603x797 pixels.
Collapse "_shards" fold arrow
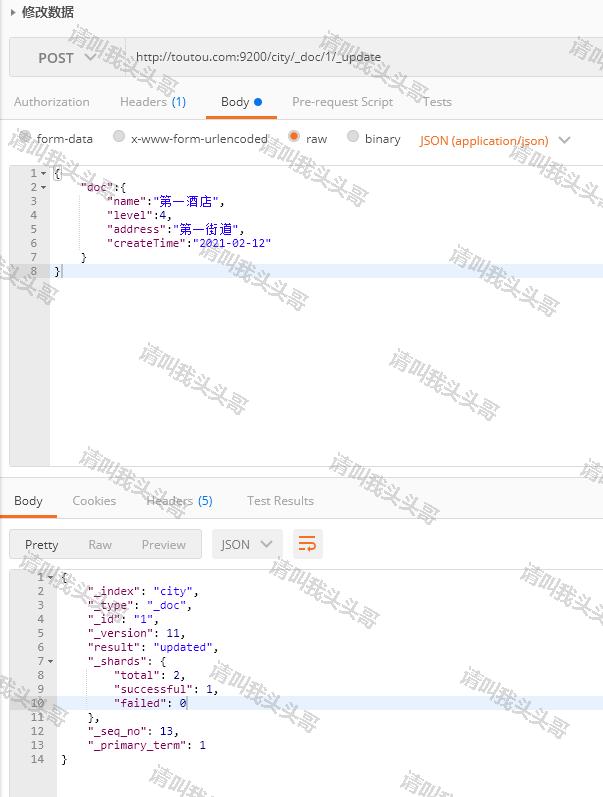[50, 661]
